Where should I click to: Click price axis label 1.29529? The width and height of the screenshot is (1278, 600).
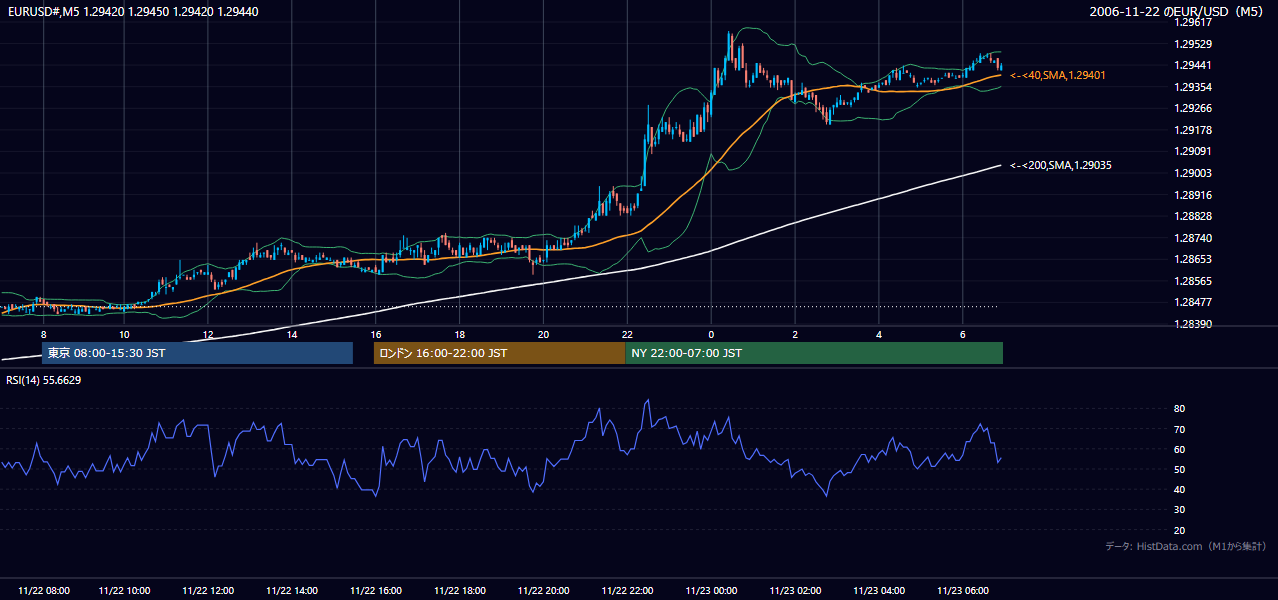point(1193,44)
